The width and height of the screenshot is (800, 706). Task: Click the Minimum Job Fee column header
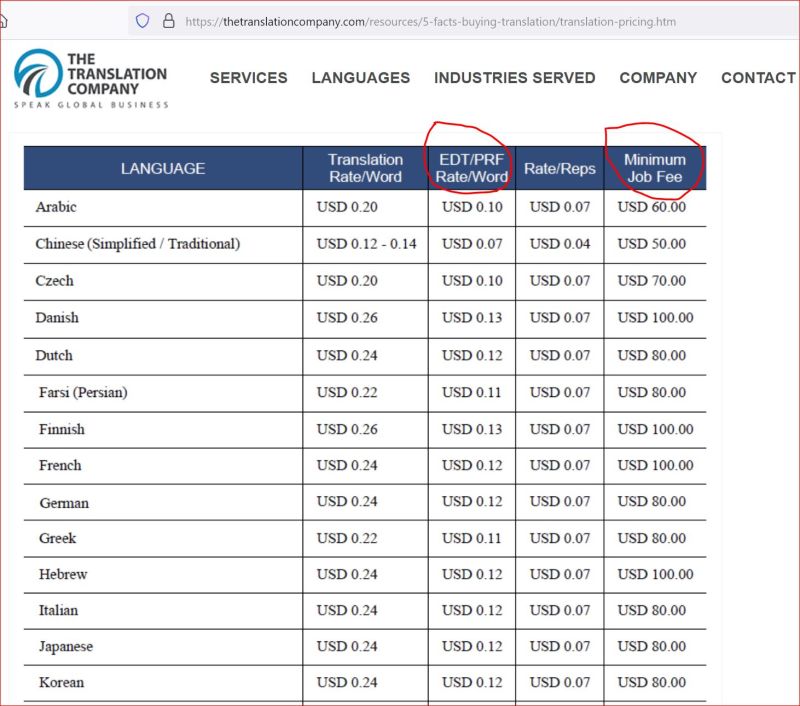655,168
